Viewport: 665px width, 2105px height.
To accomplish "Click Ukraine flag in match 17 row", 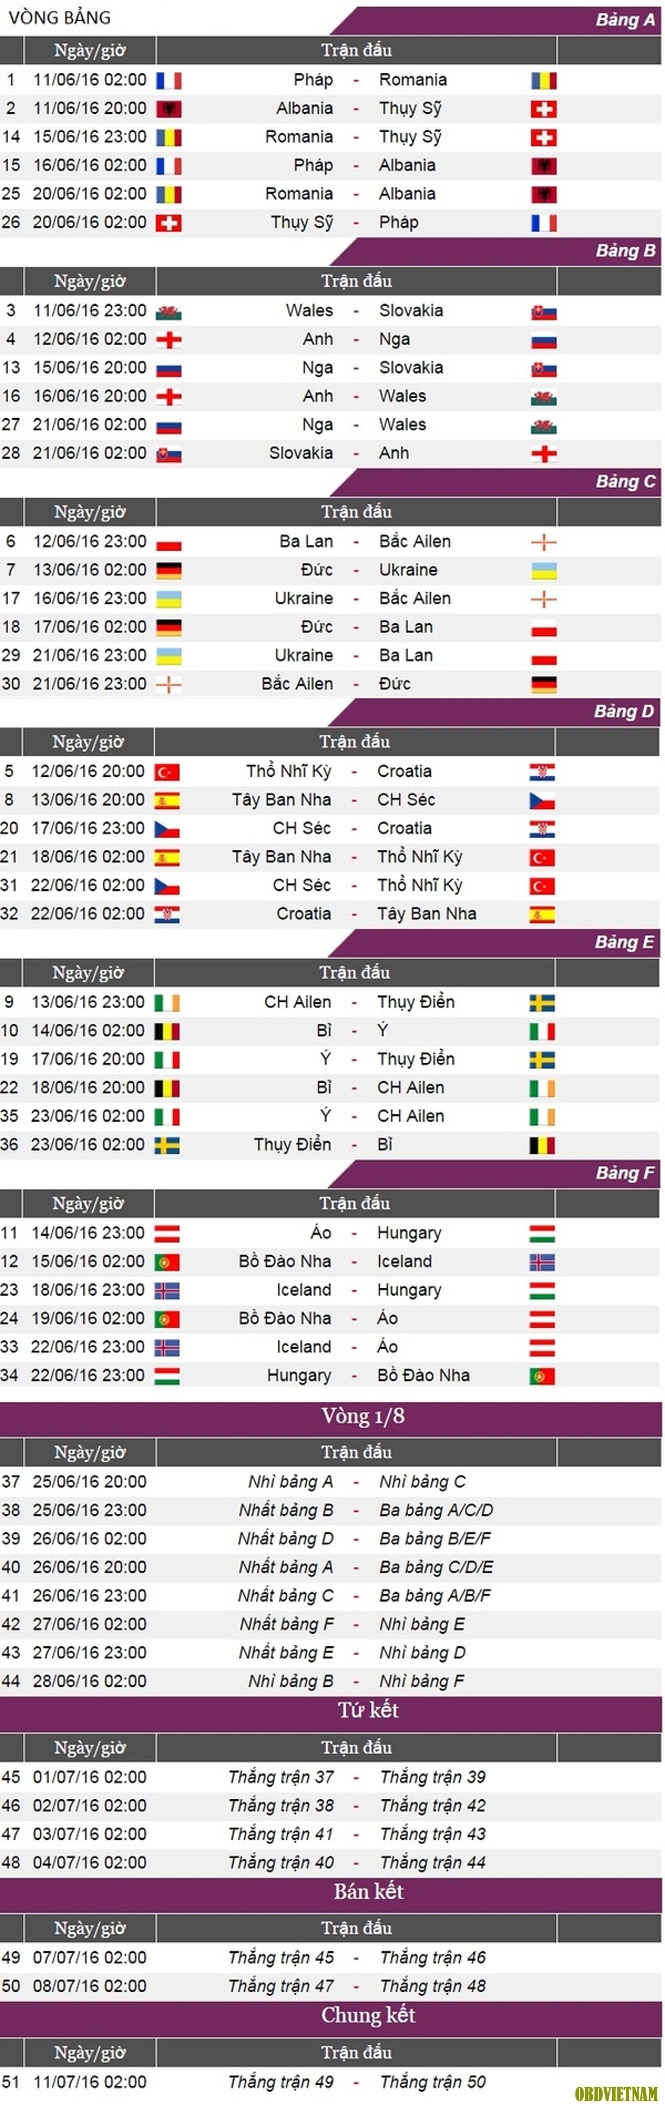I will (x=169, y=599).
